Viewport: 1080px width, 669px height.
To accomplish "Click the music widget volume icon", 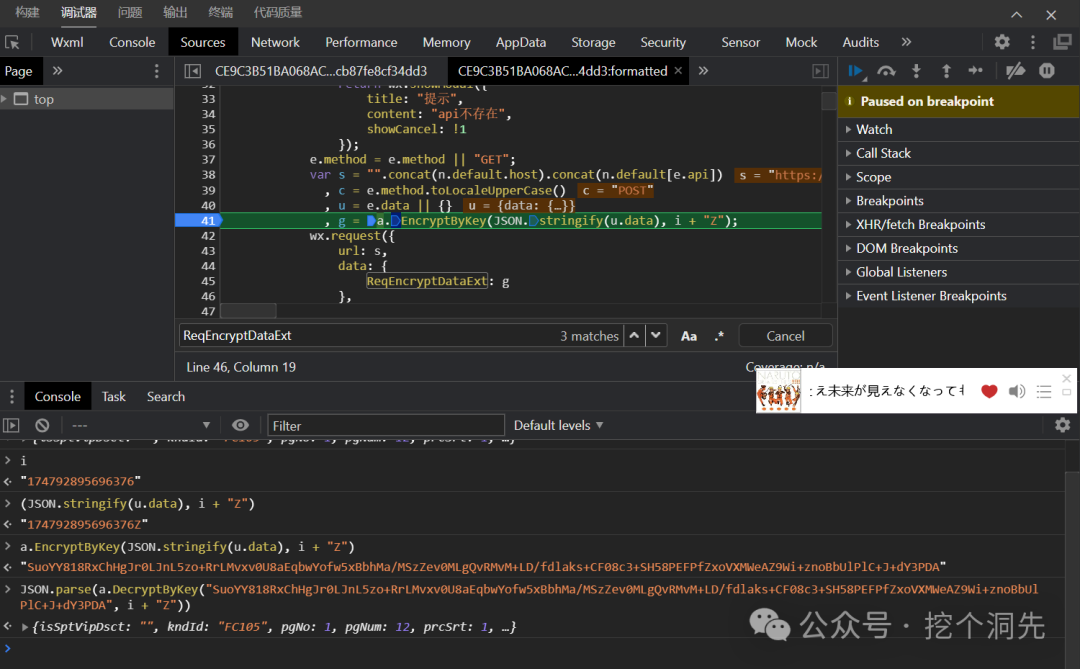I will pos(1017,391).
